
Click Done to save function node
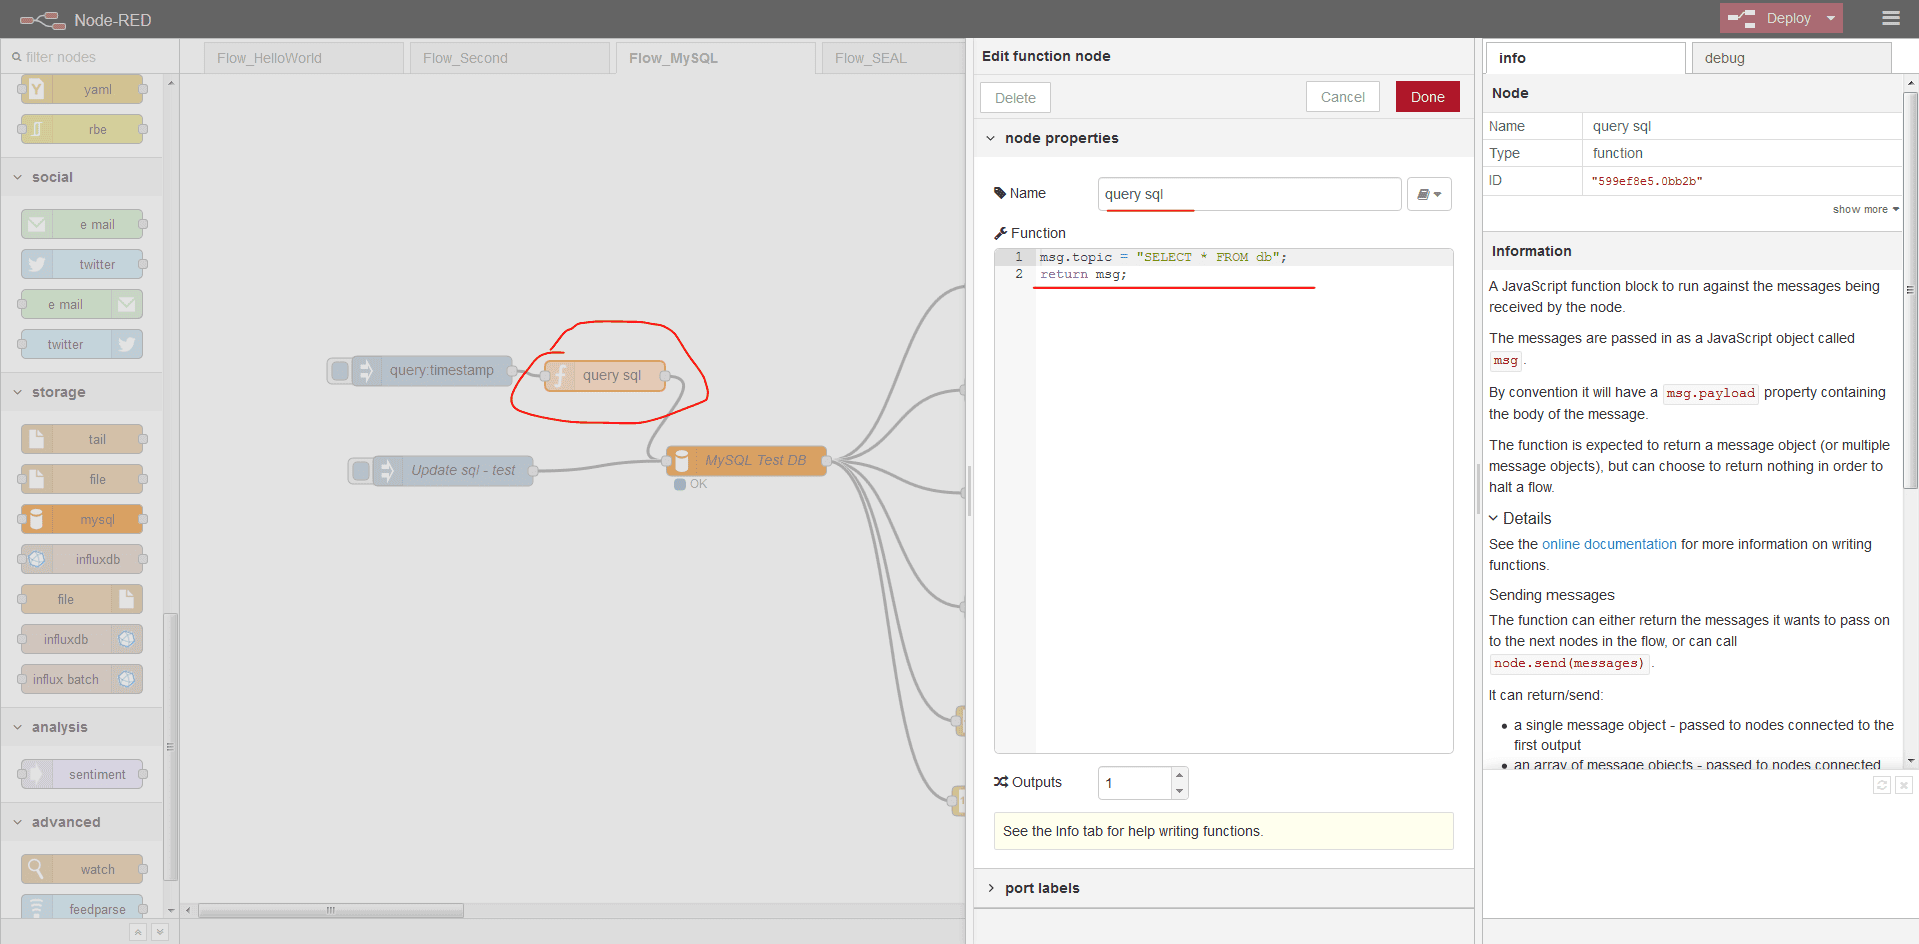(1427, 97)
